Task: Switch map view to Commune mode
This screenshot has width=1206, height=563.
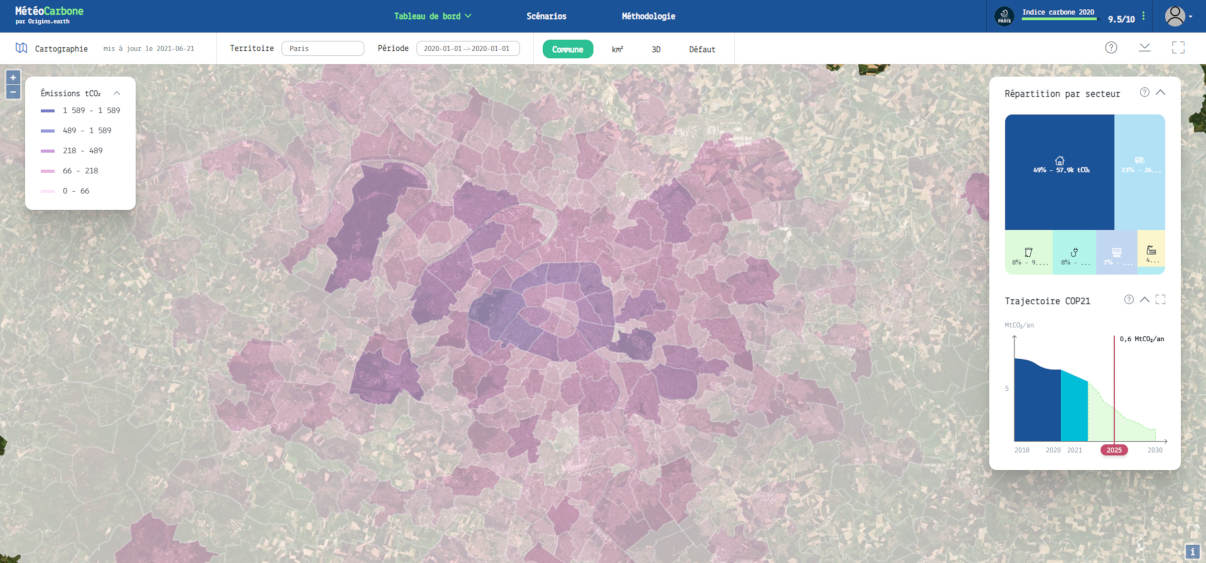Action: click(568, 49)
